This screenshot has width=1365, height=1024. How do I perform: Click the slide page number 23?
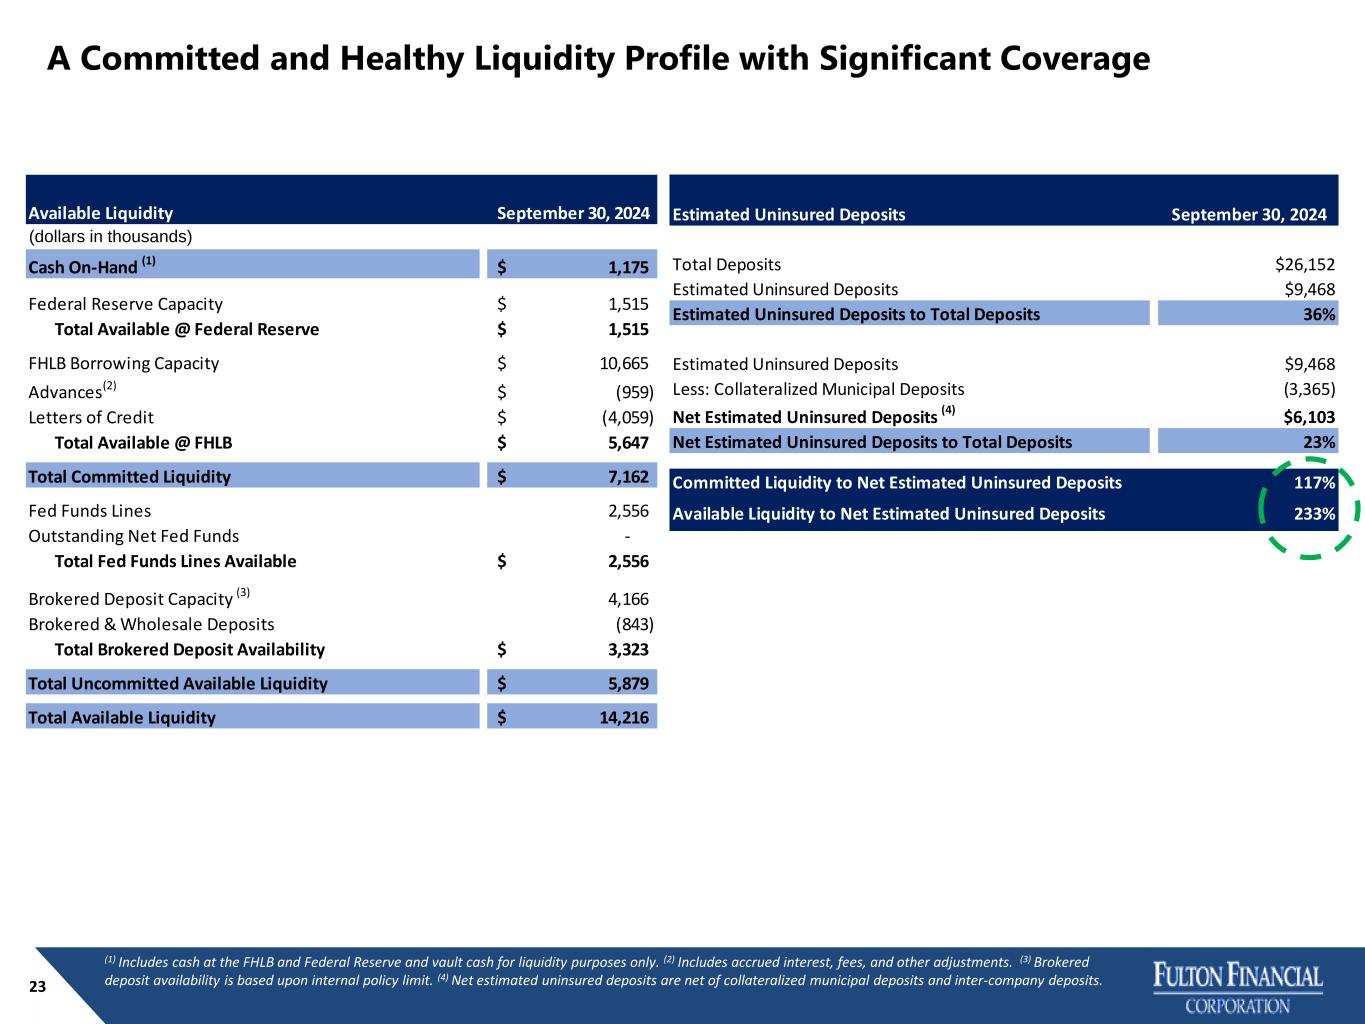(x=38, y=987)
